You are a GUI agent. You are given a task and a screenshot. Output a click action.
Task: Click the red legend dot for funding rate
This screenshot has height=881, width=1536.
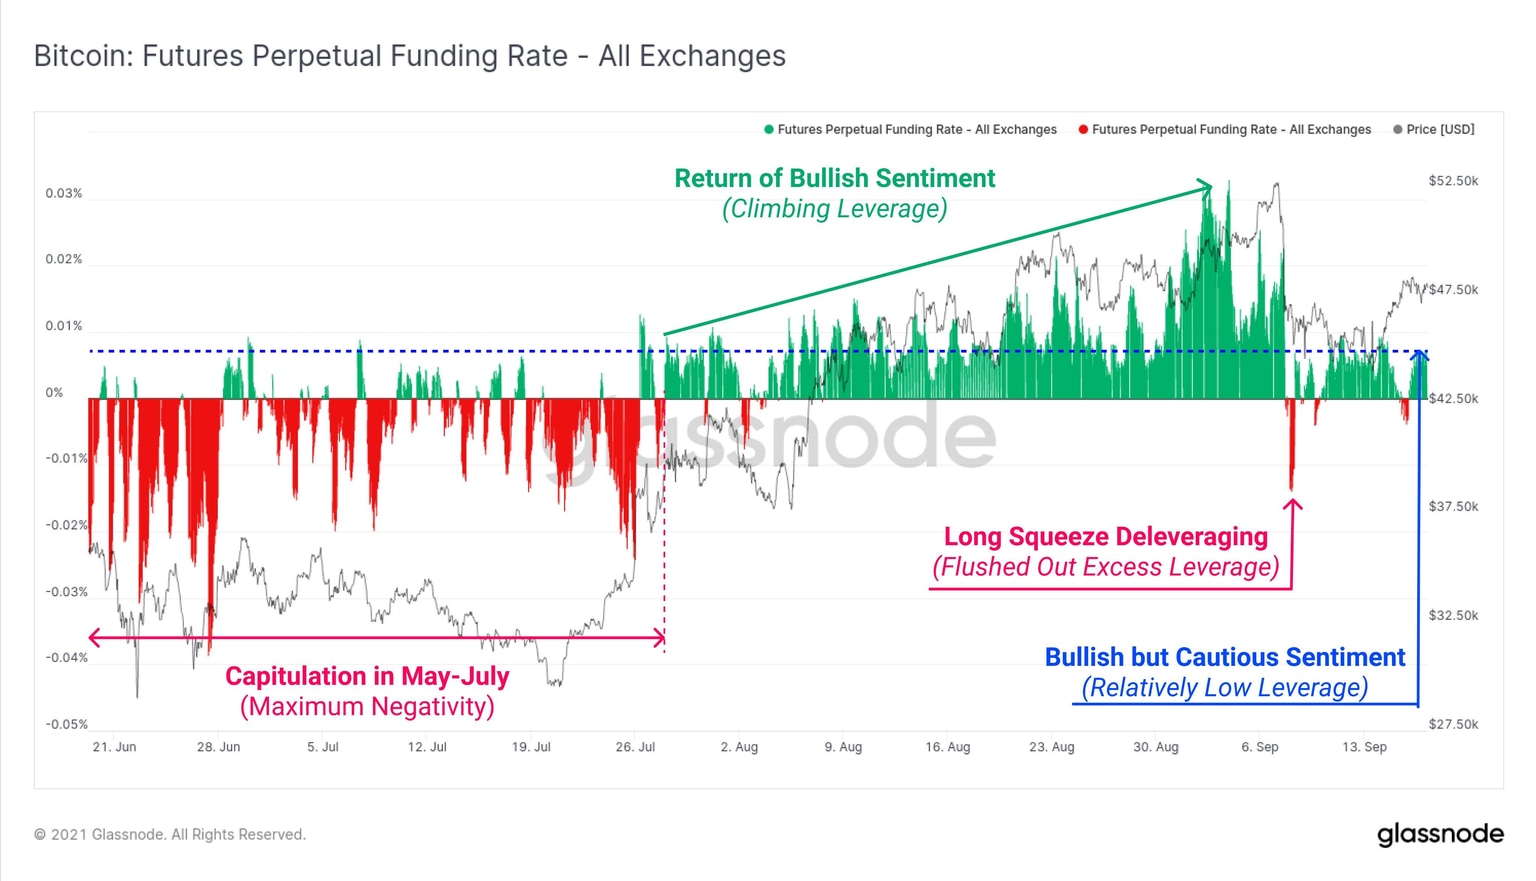[x=1083, y=129]
